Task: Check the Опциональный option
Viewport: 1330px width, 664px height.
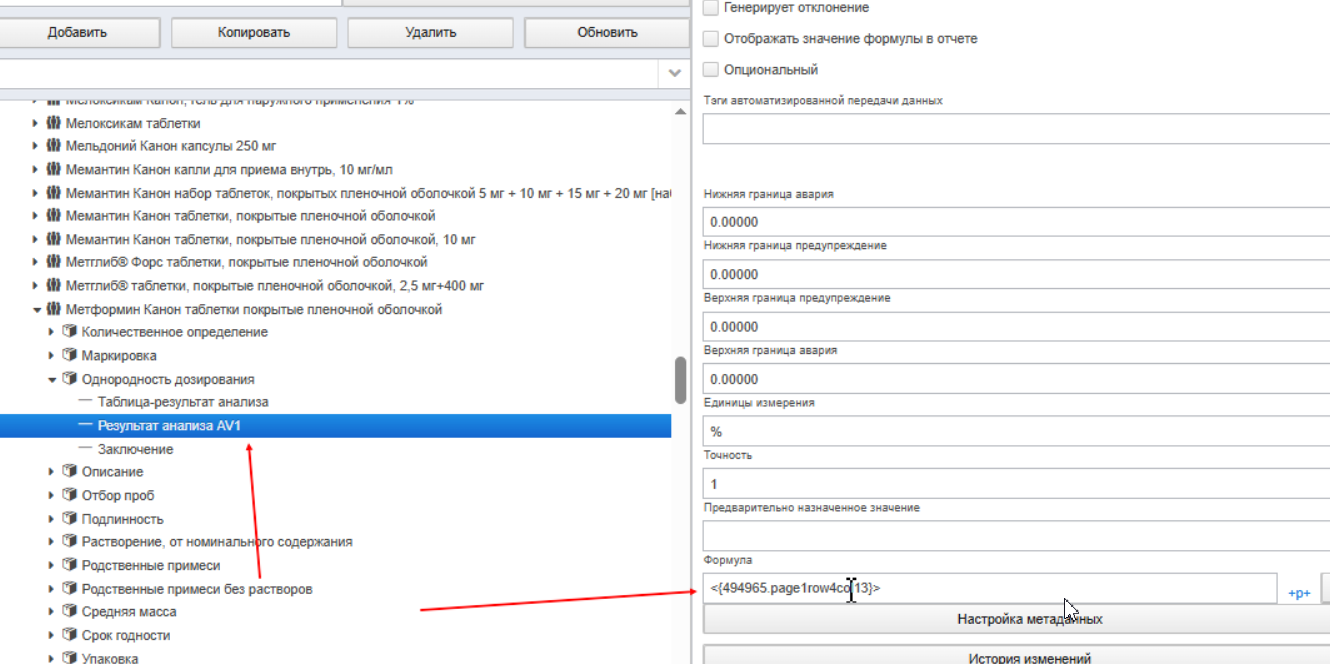Action: pyautogui.click(x=711, y=69)
